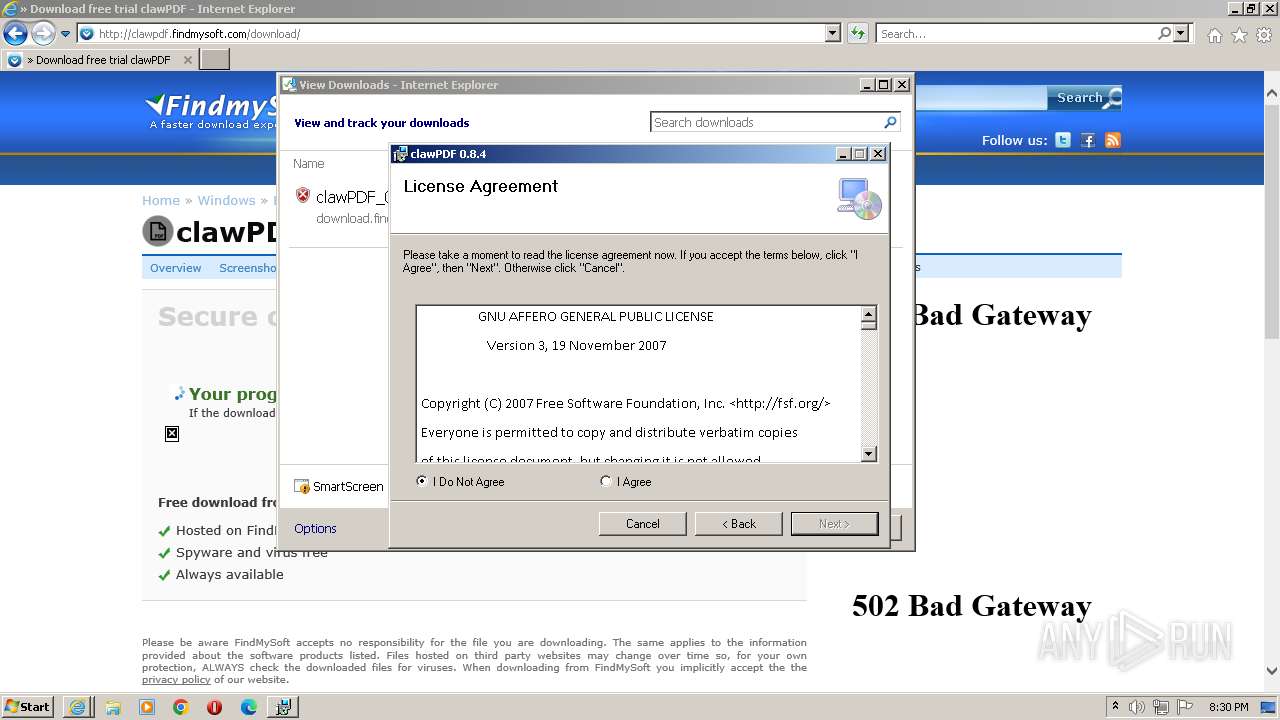Open the media player taskbar icon
This screenshot has height=720, width=1280.
click(x=147, y=707)
